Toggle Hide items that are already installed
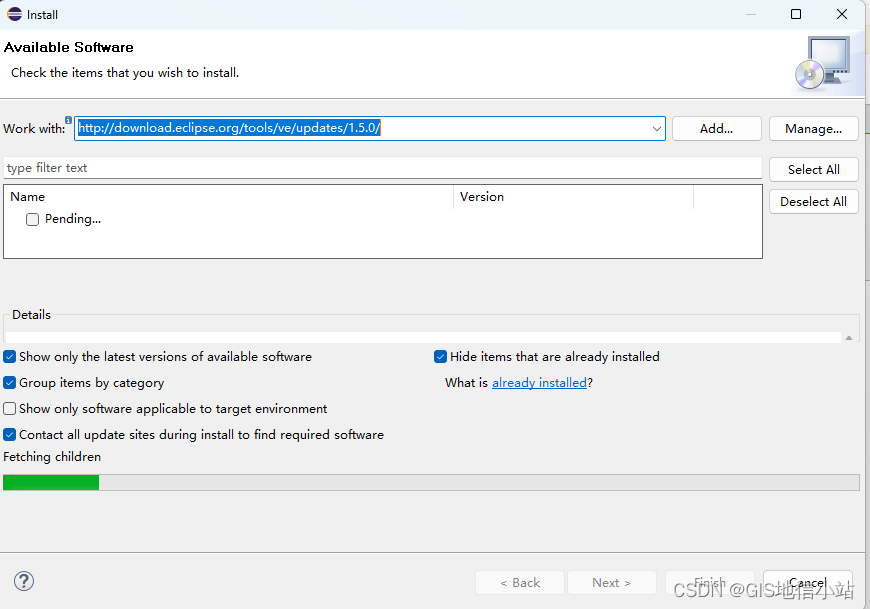The image size is (870, 609). tap(441, 357)
